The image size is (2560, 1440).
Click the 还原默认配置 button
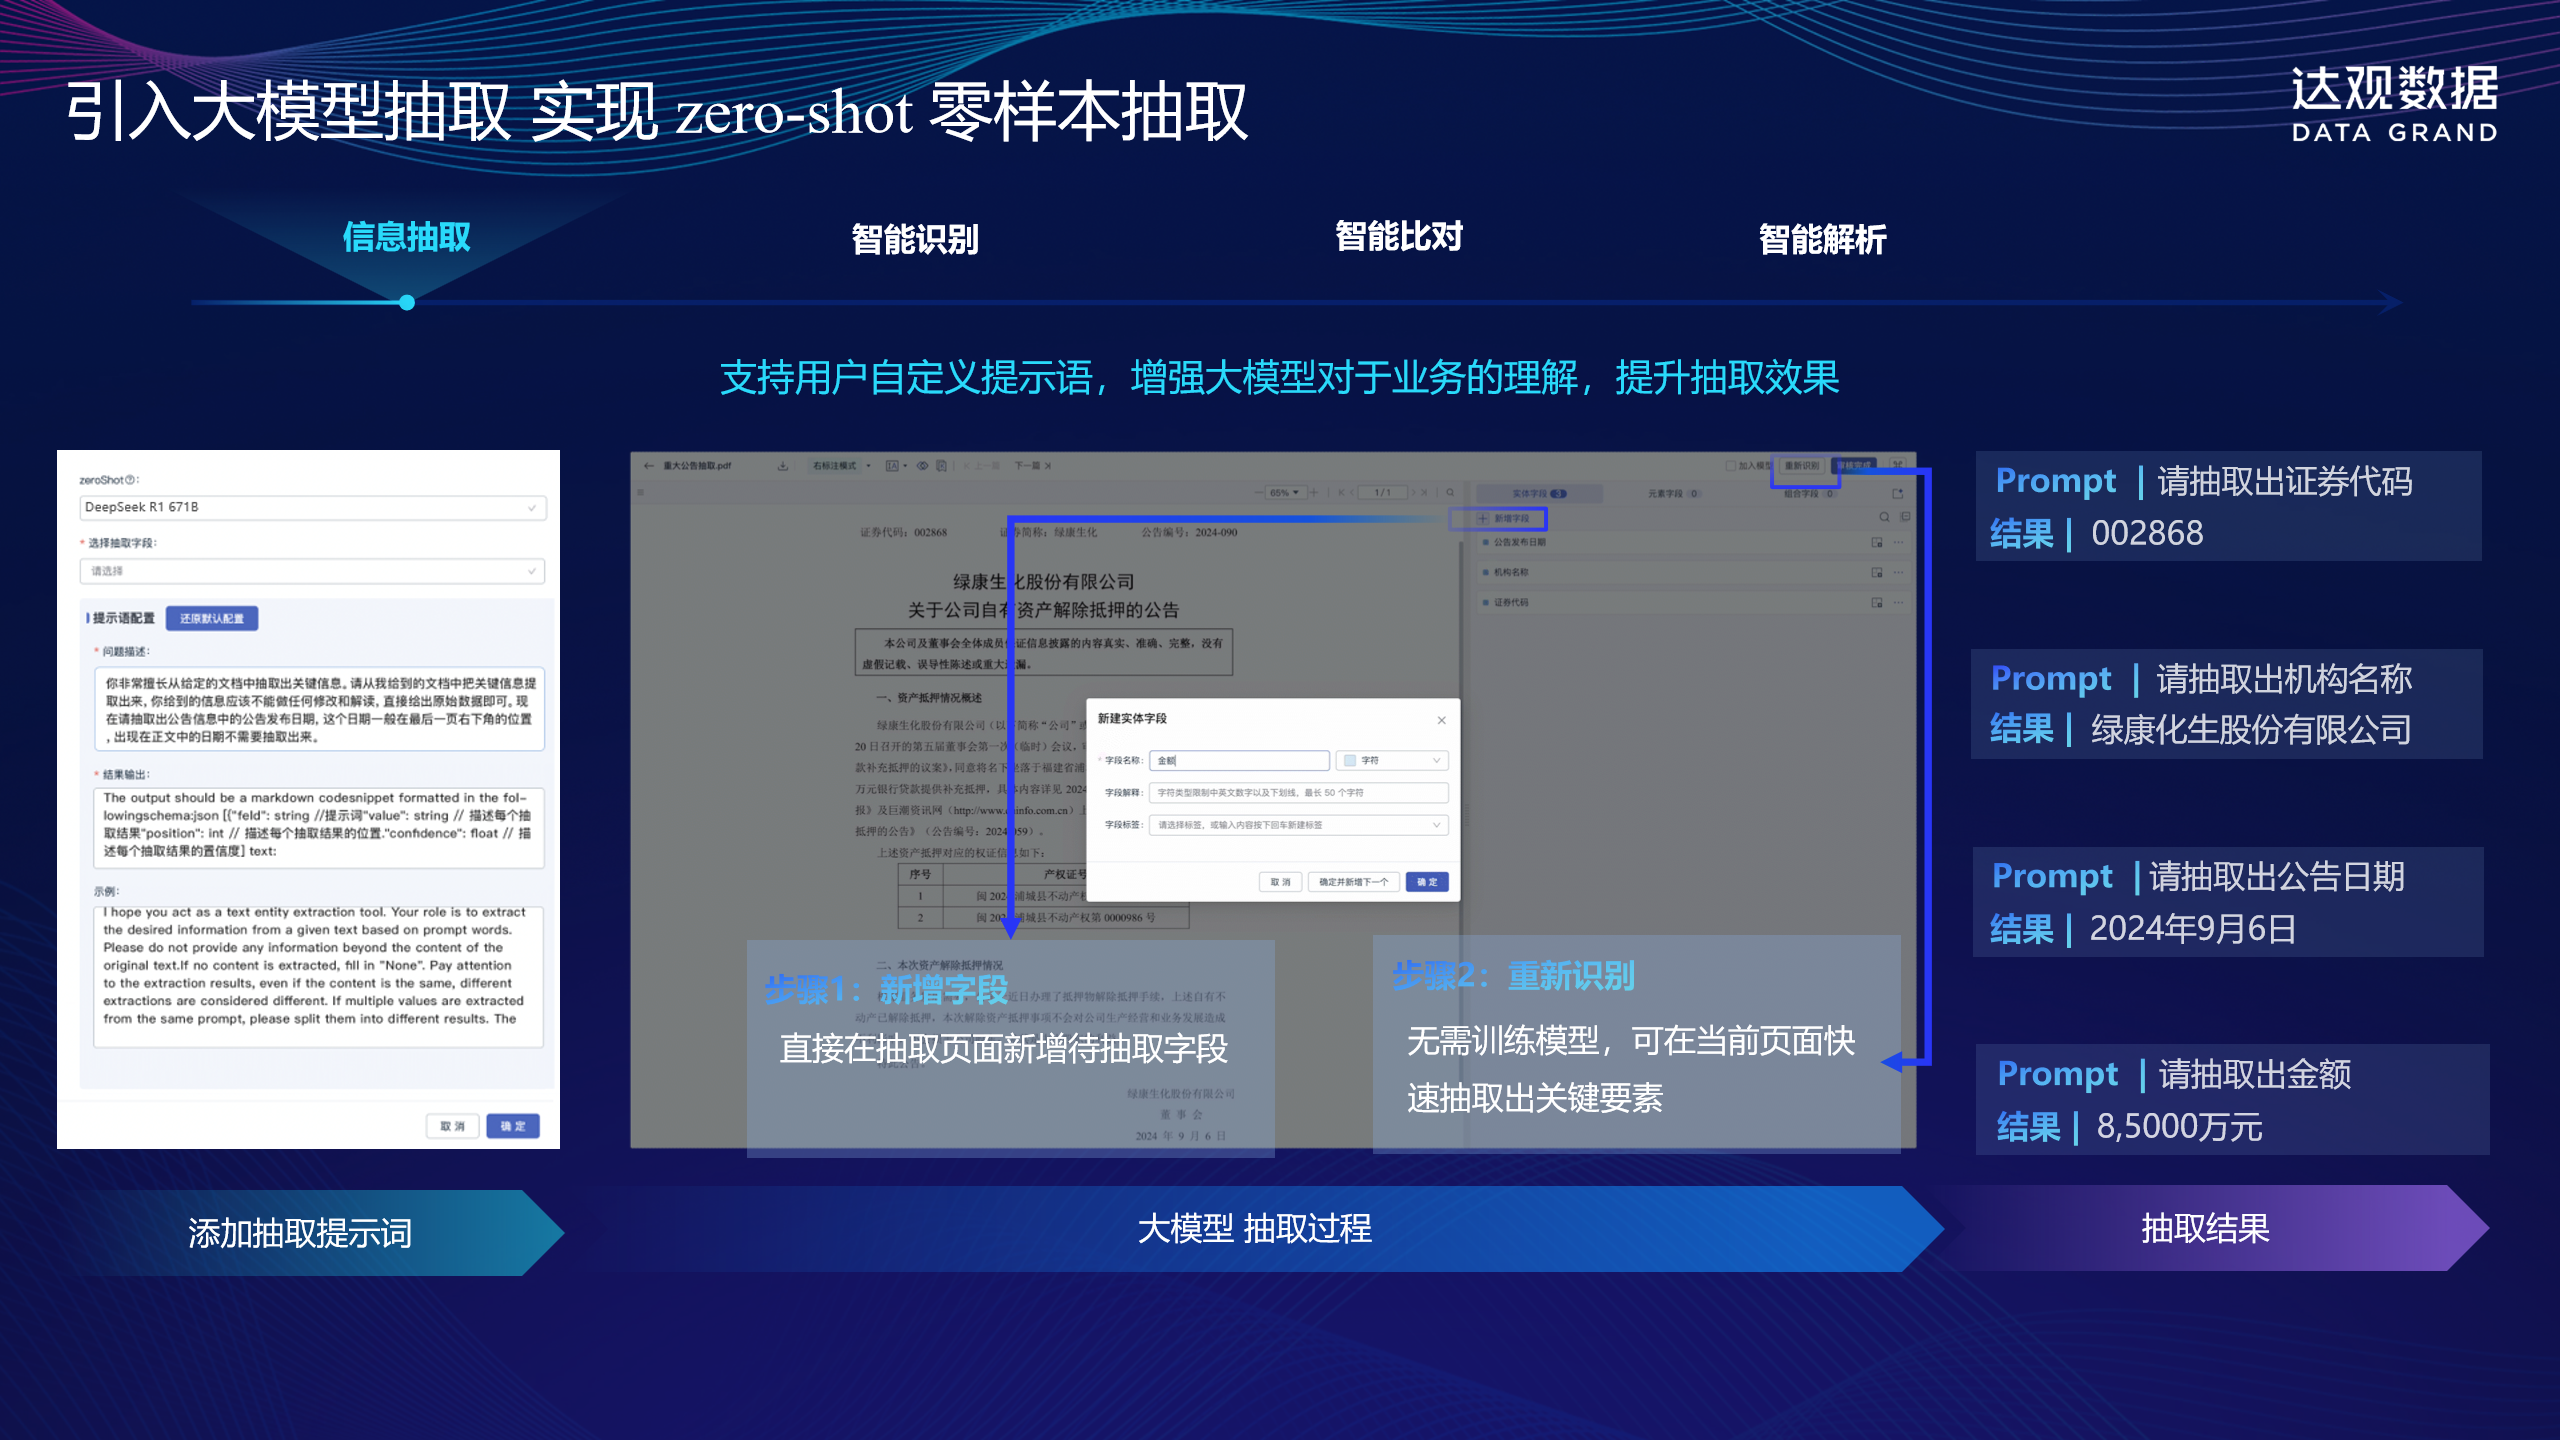212,619
